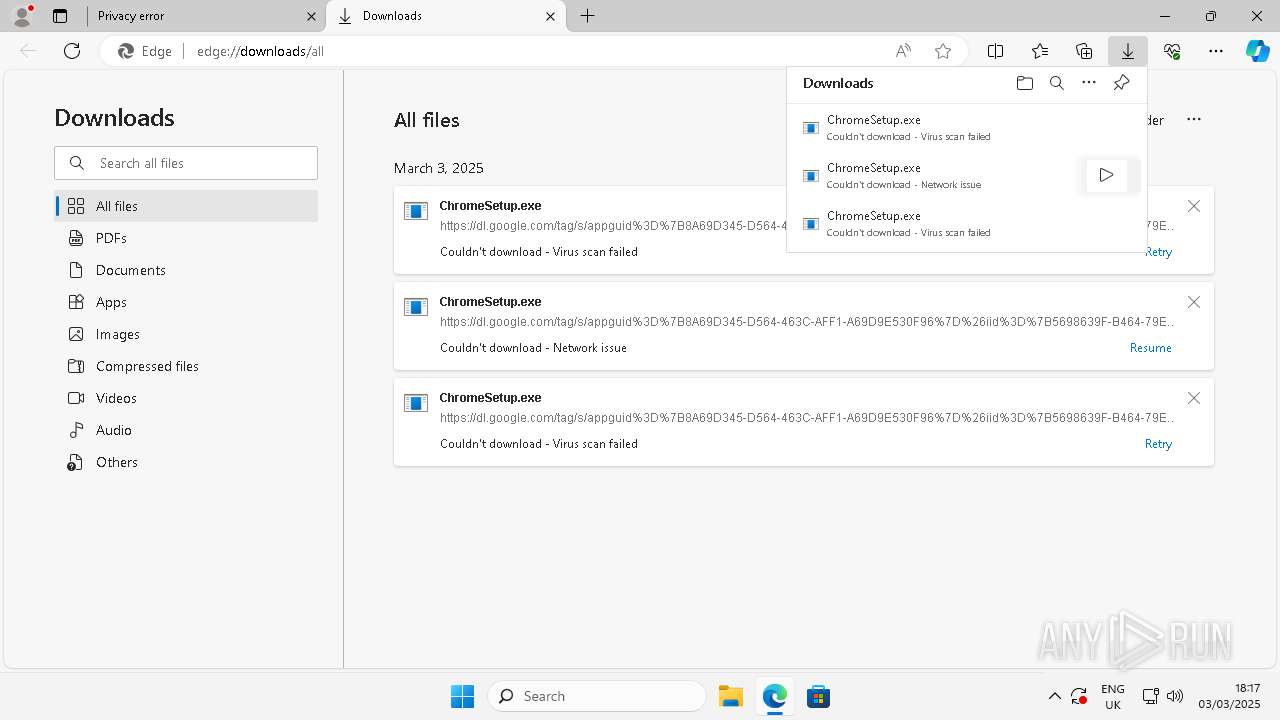Toggle the Downloads toolbar button
This screenshot has width=1280, height=720.
pyautogui.click(x=1128, y=51)
